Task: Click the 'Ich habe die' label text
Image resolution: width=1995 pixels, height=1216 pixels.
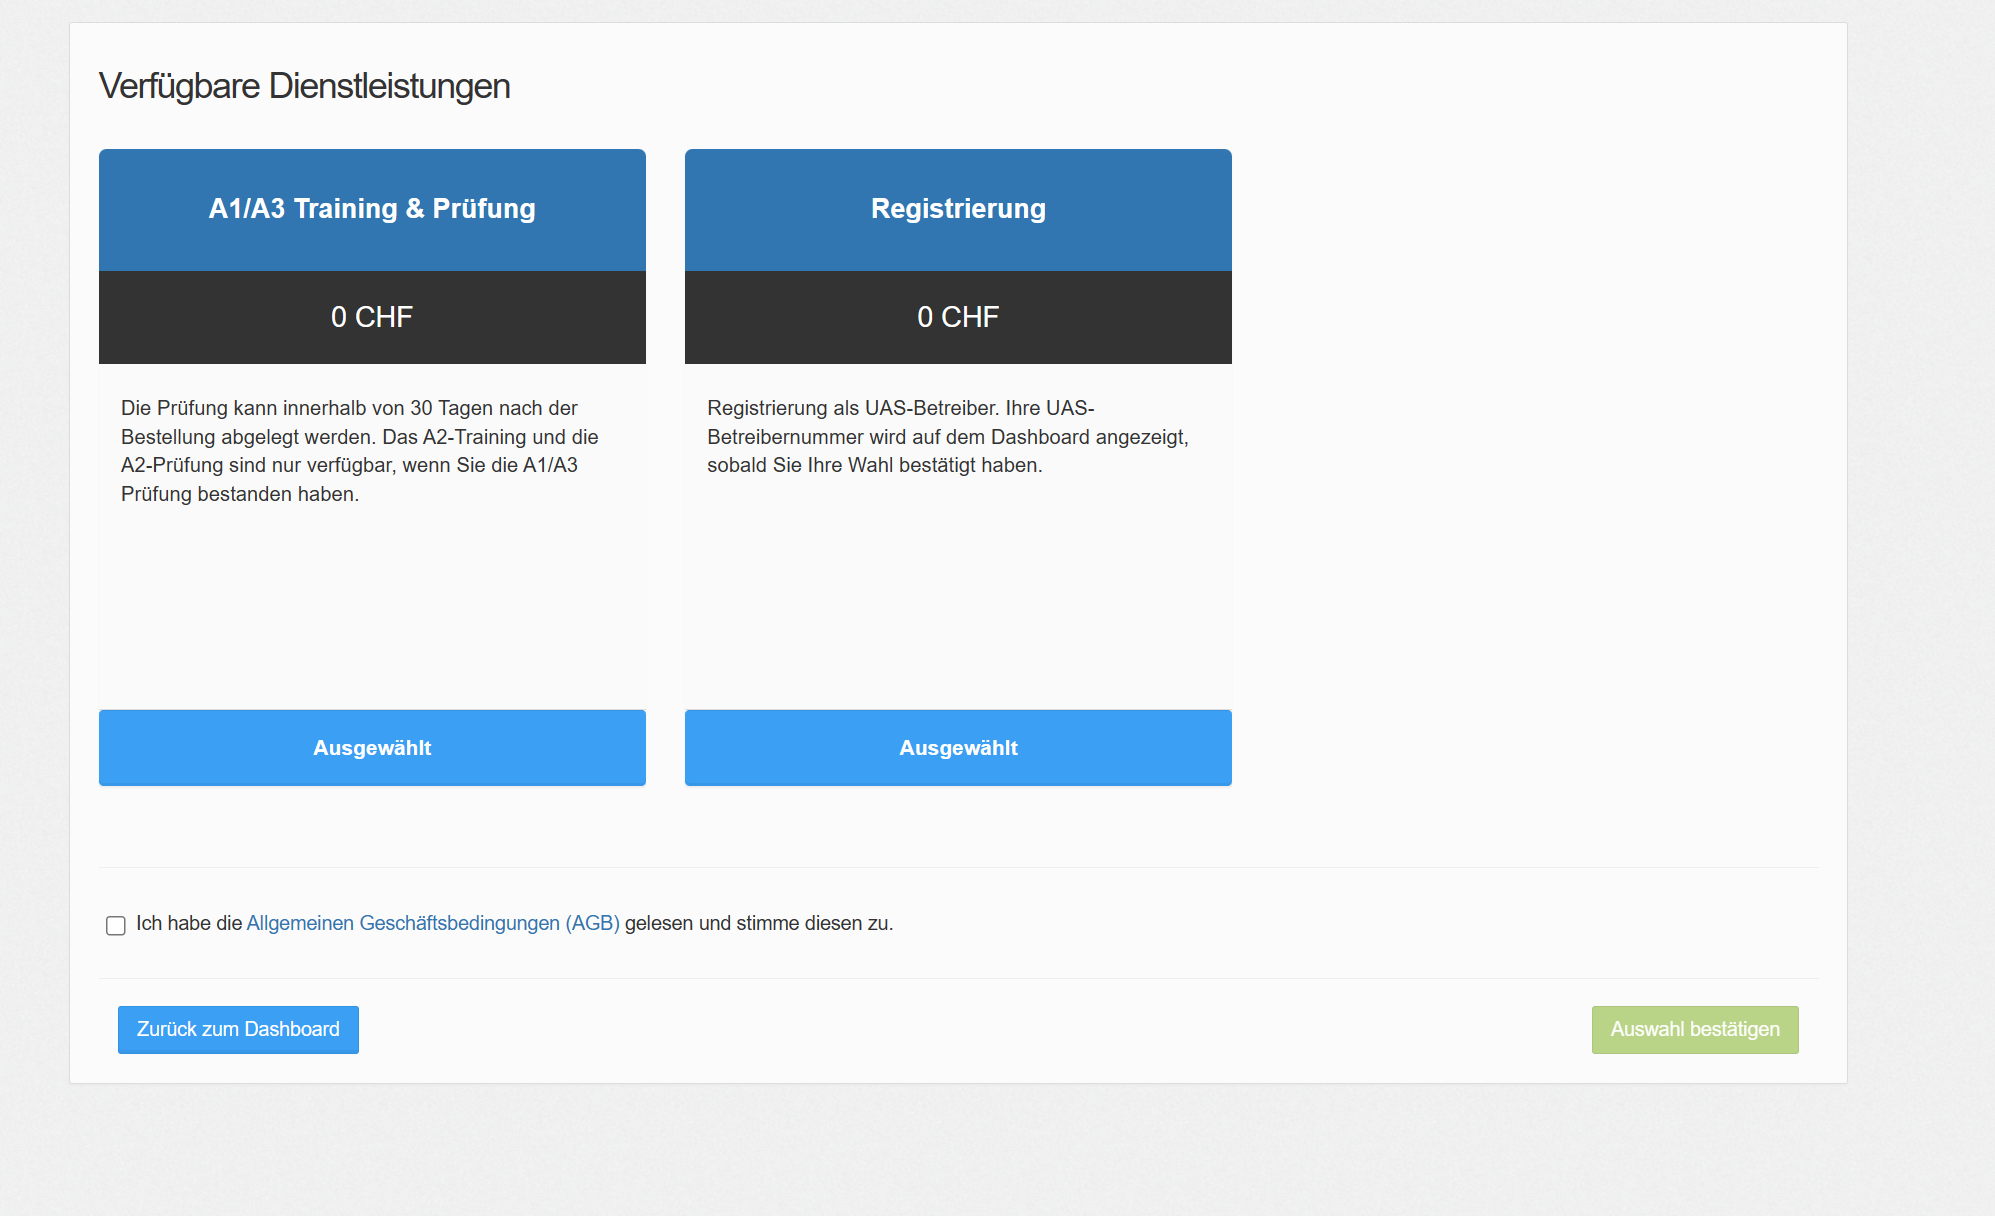Action: click(189, 923)
